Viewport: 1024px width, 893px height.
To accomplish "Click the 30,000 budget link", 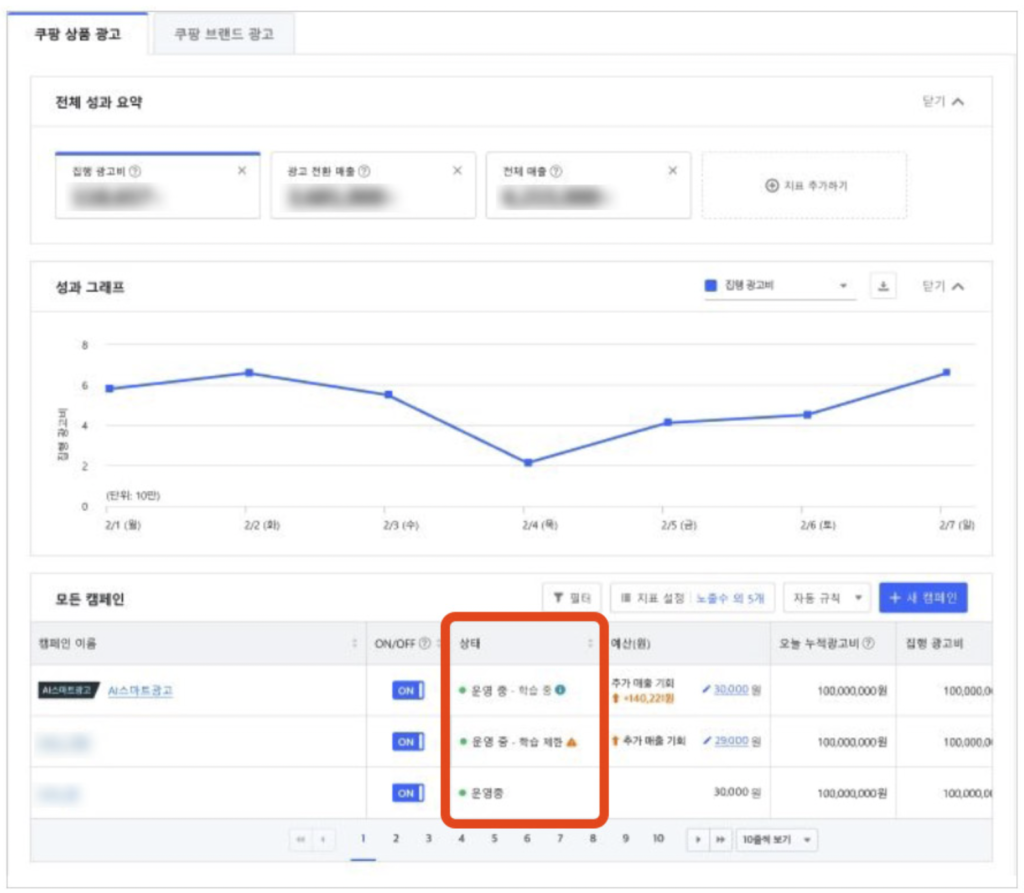I will (731, 689).
